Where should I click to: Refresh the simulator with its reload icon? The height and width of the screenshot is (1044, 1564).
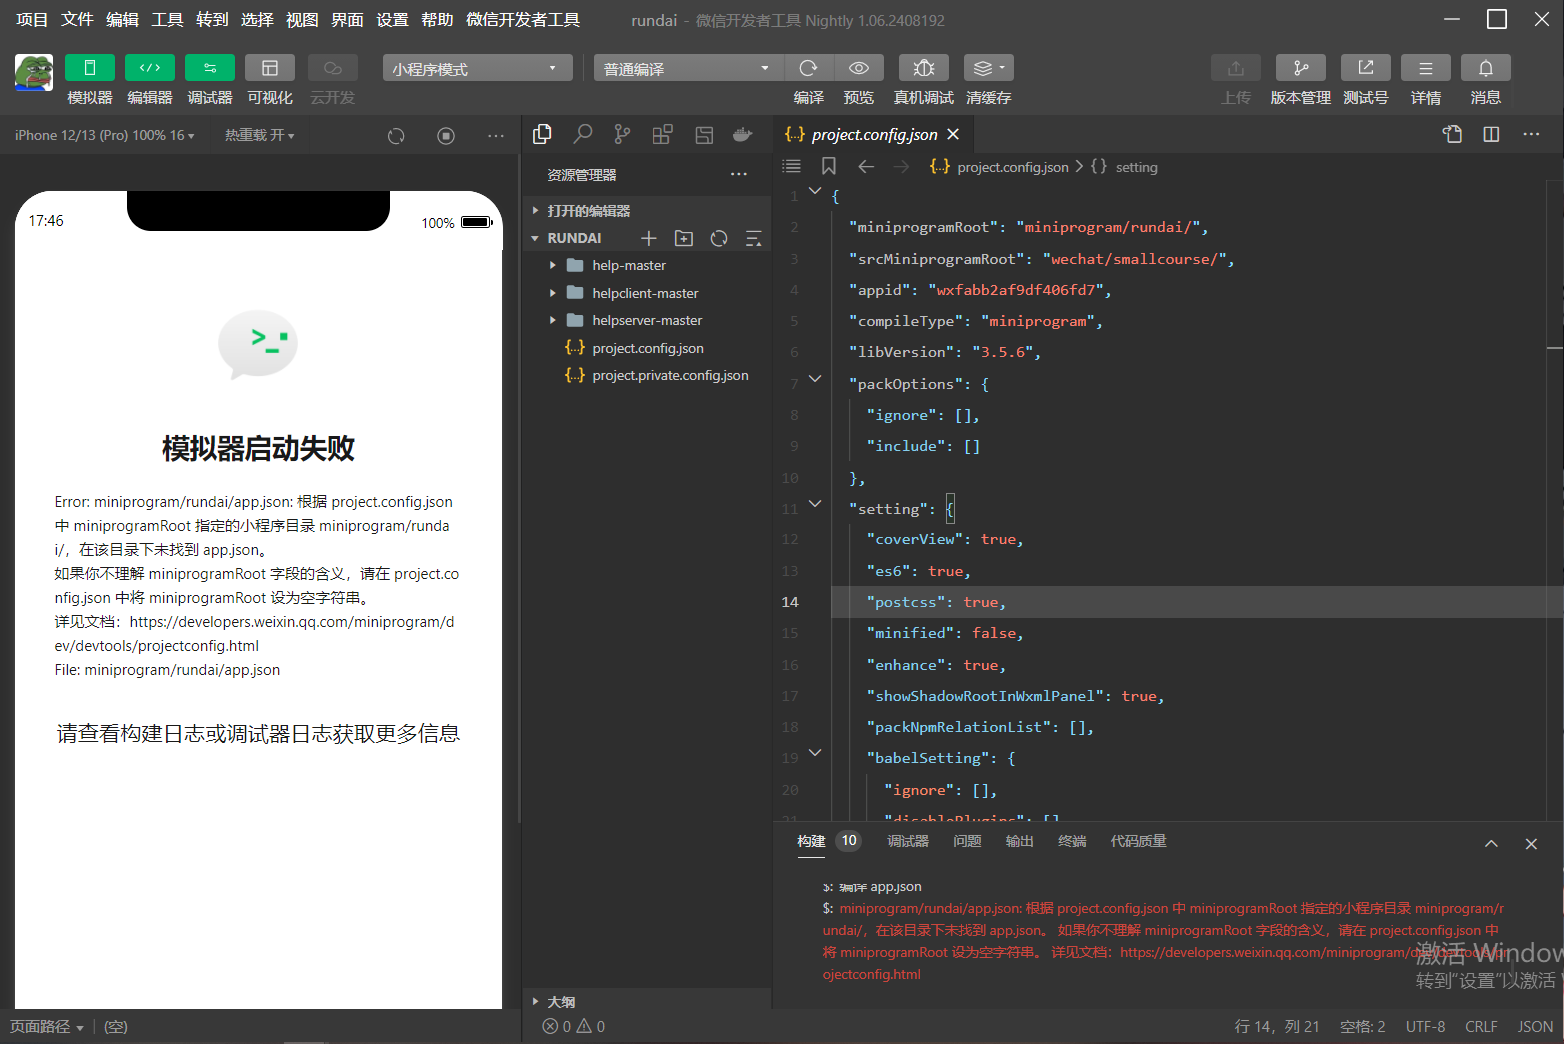coord(396,136)
